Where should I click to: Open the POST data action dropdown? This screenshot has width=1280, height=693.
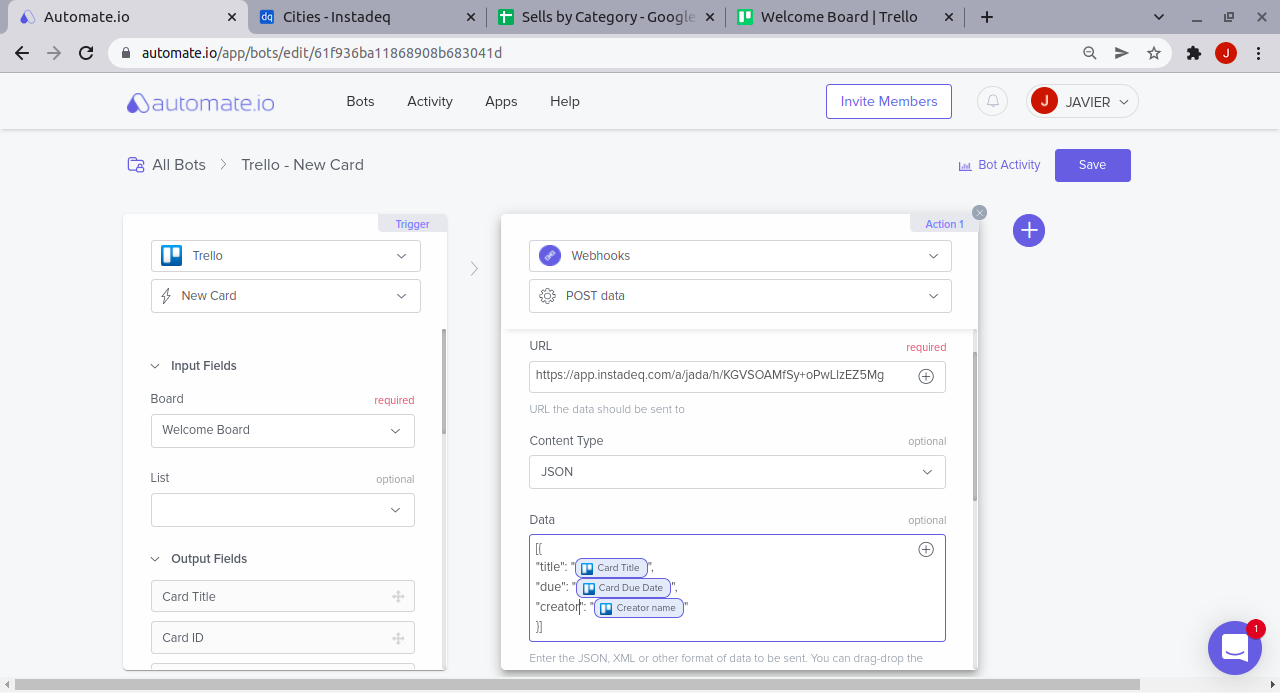740,296
